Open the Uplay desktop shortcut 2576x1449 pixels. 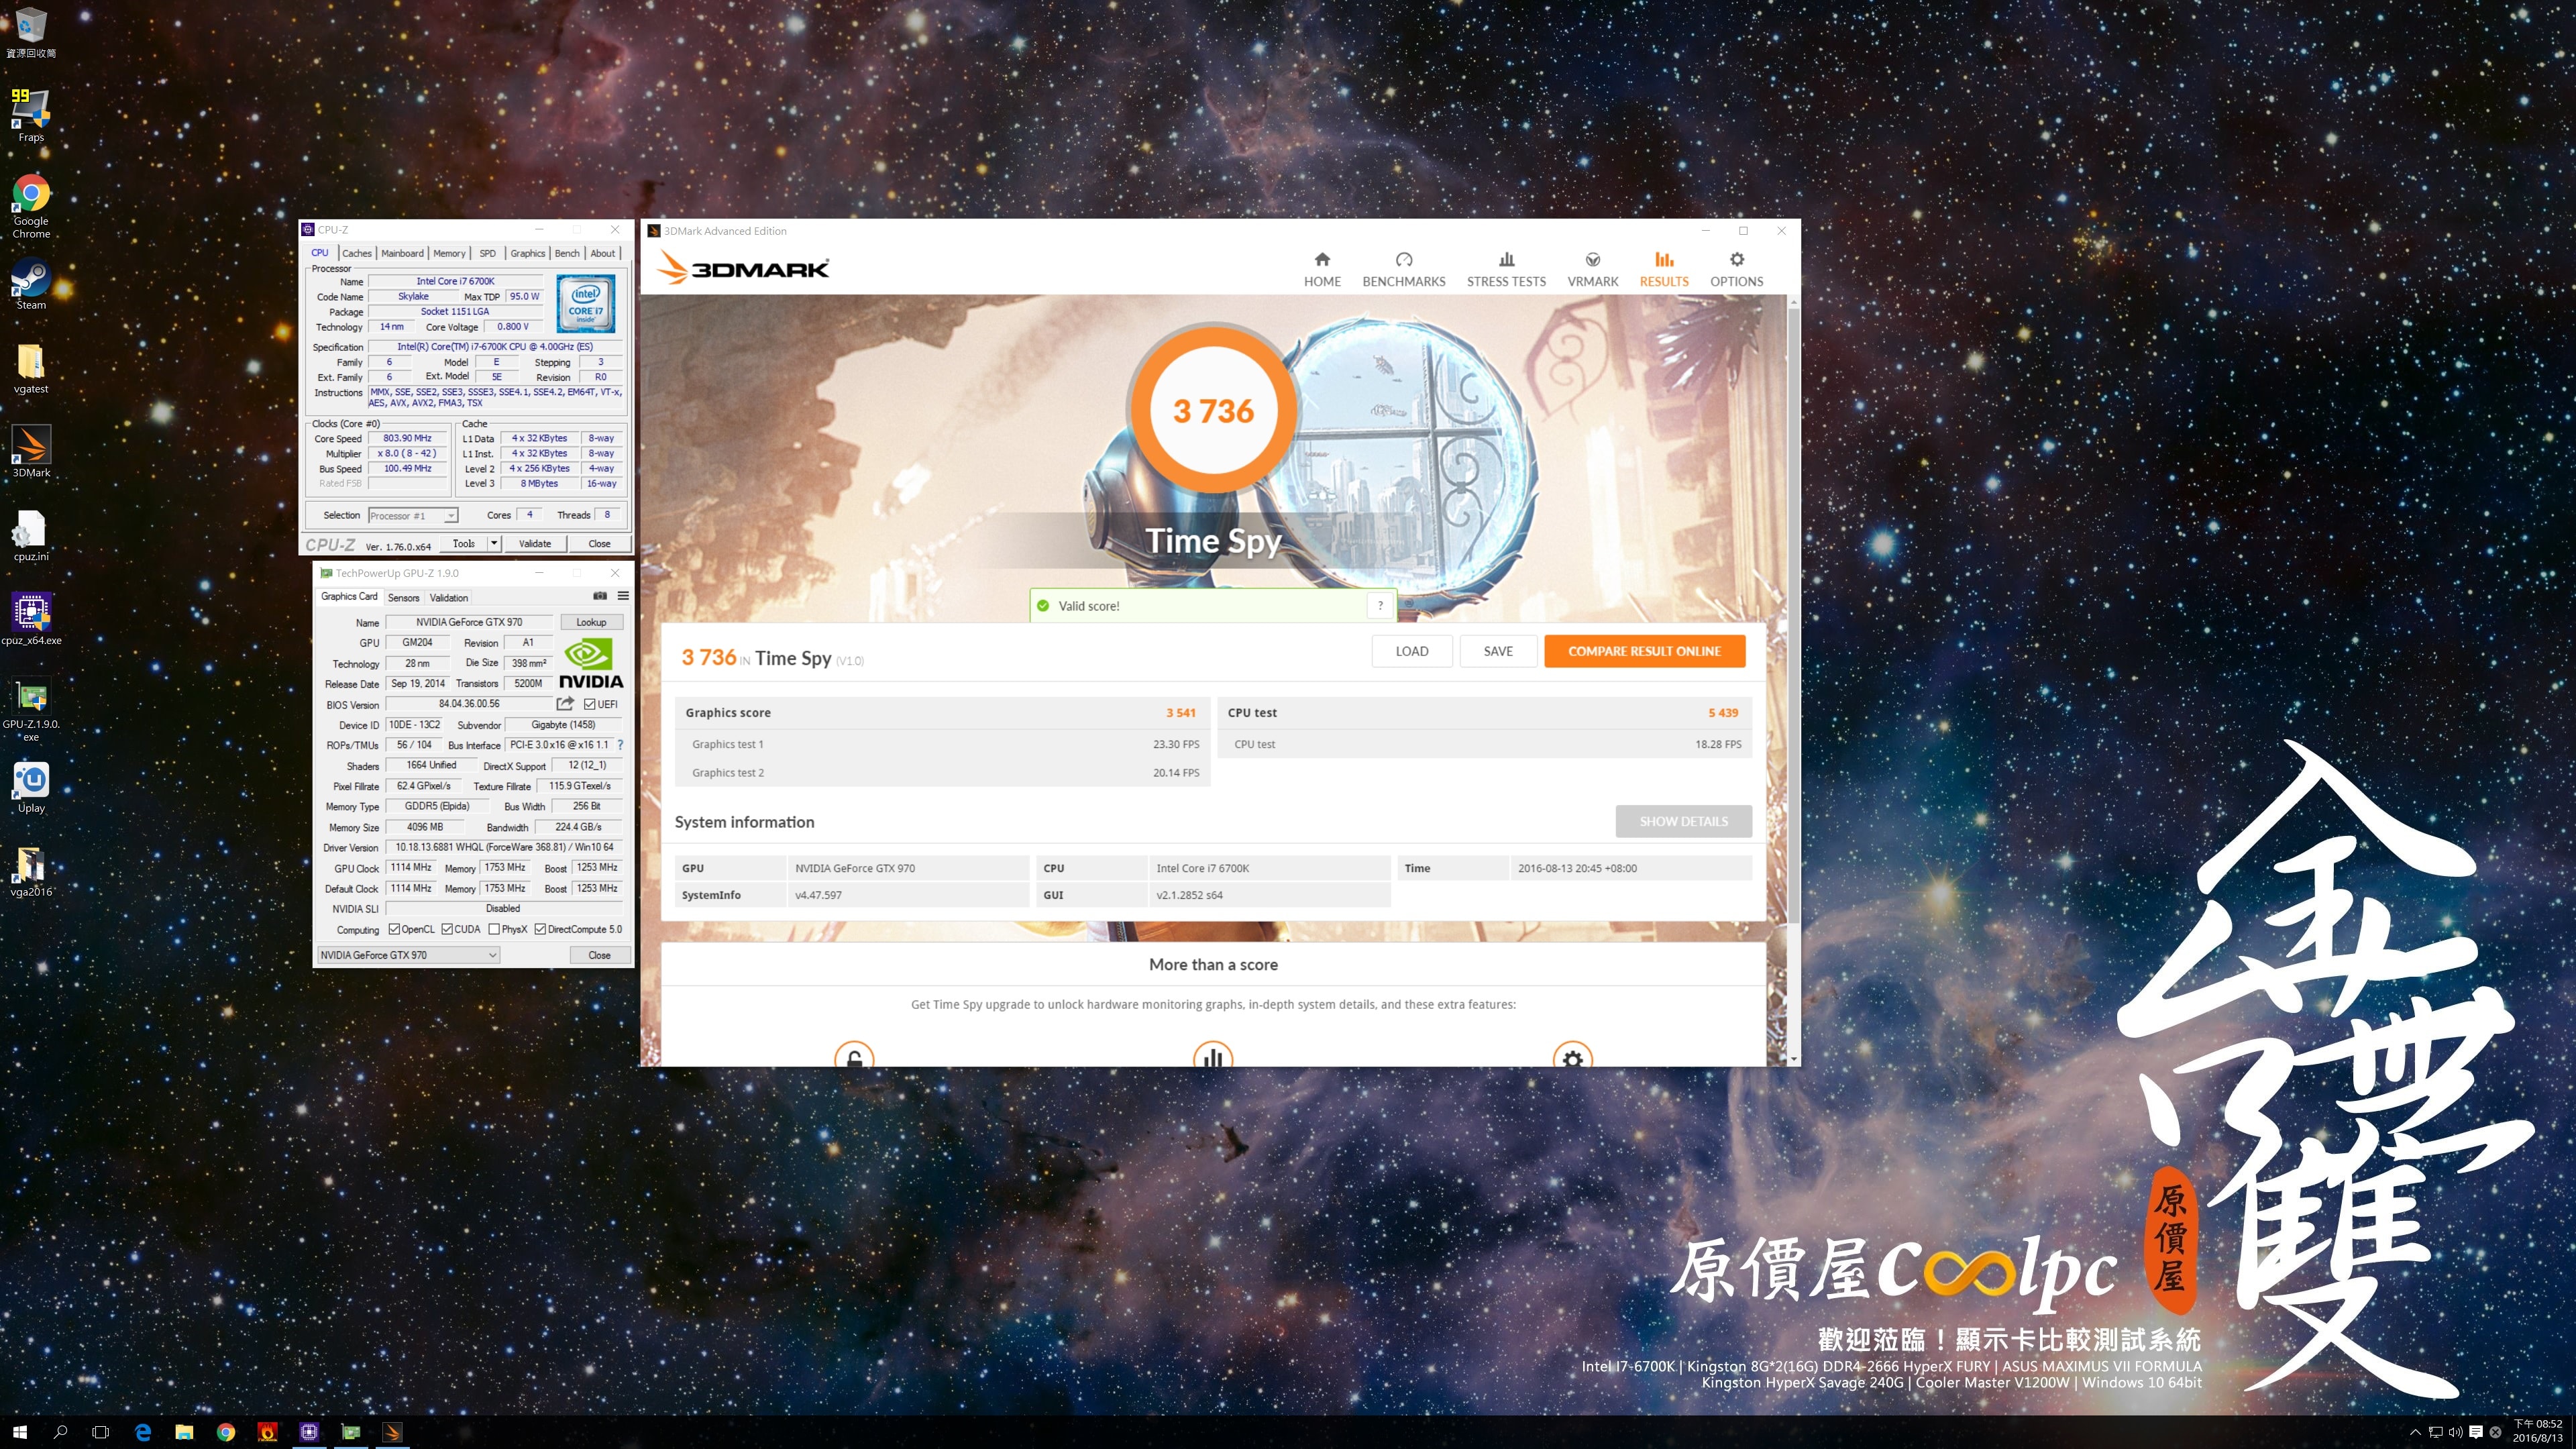[31, 787]
